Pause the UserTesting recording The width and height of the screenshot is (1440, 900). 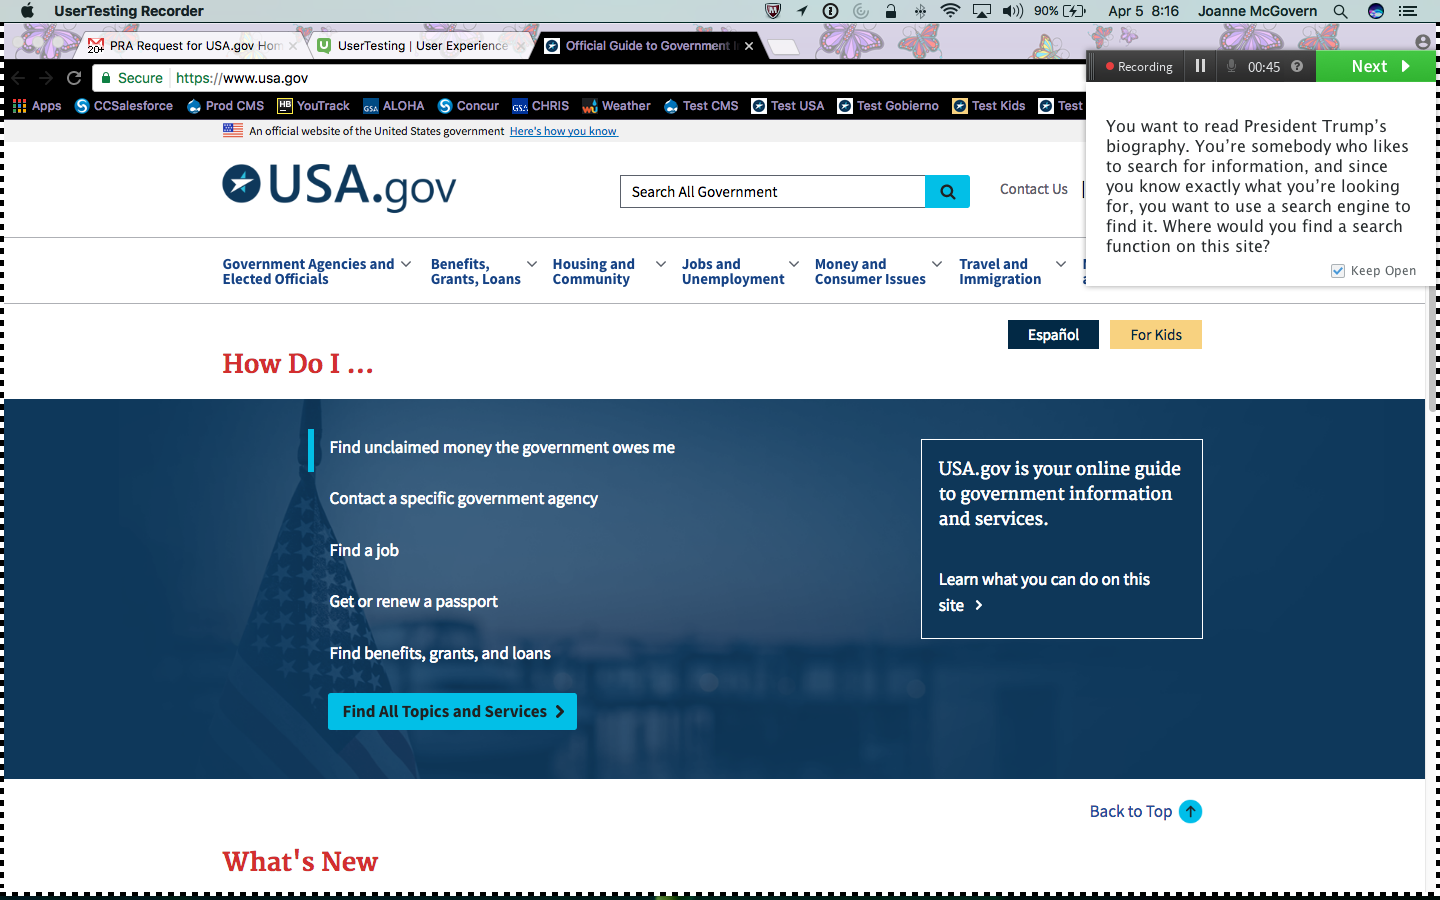pos(1200,66)
